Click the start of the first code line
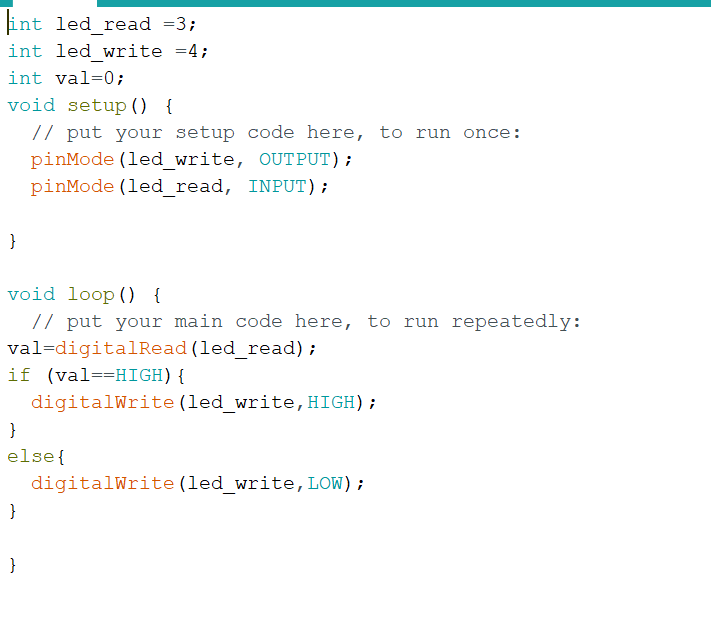 click(9, 24)
